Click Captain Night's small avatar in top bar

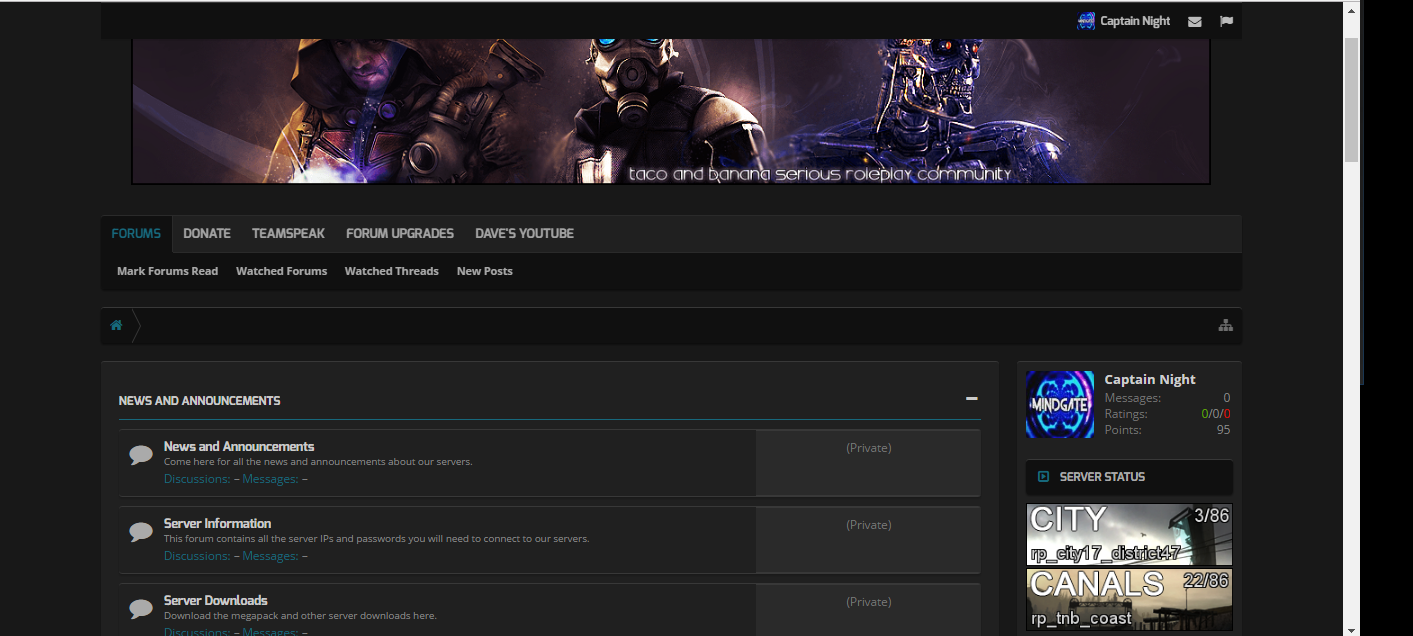pyautogui.click(x=1086, y=21)
